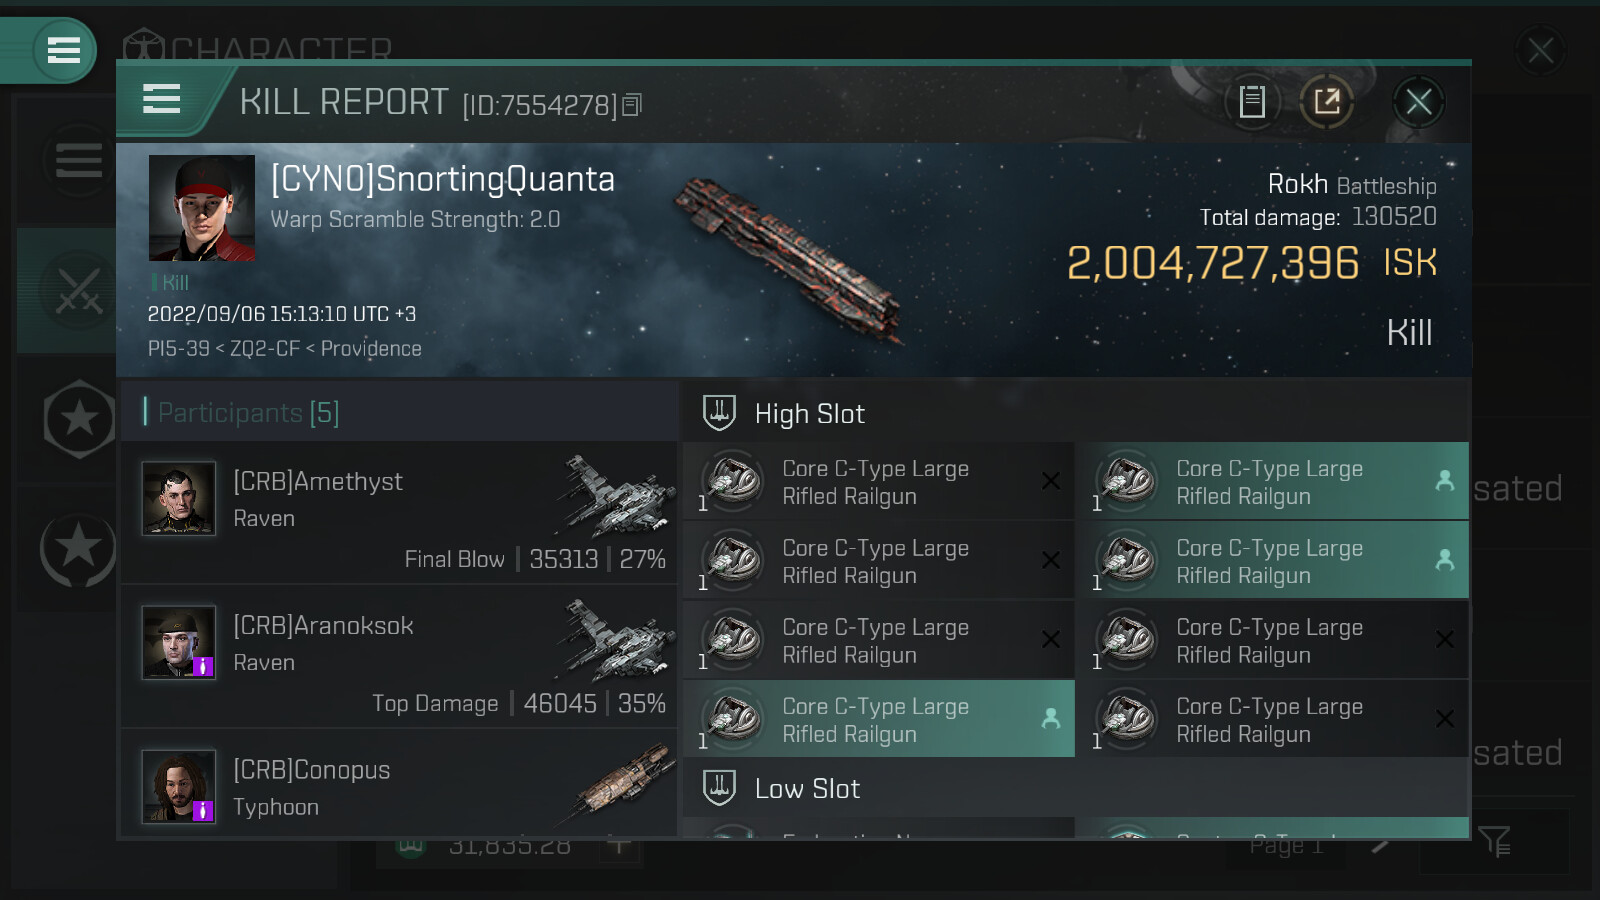Screen dimensions: 1600x900
Task: Click the Rokh battleship image
Action: click(790, 262)
